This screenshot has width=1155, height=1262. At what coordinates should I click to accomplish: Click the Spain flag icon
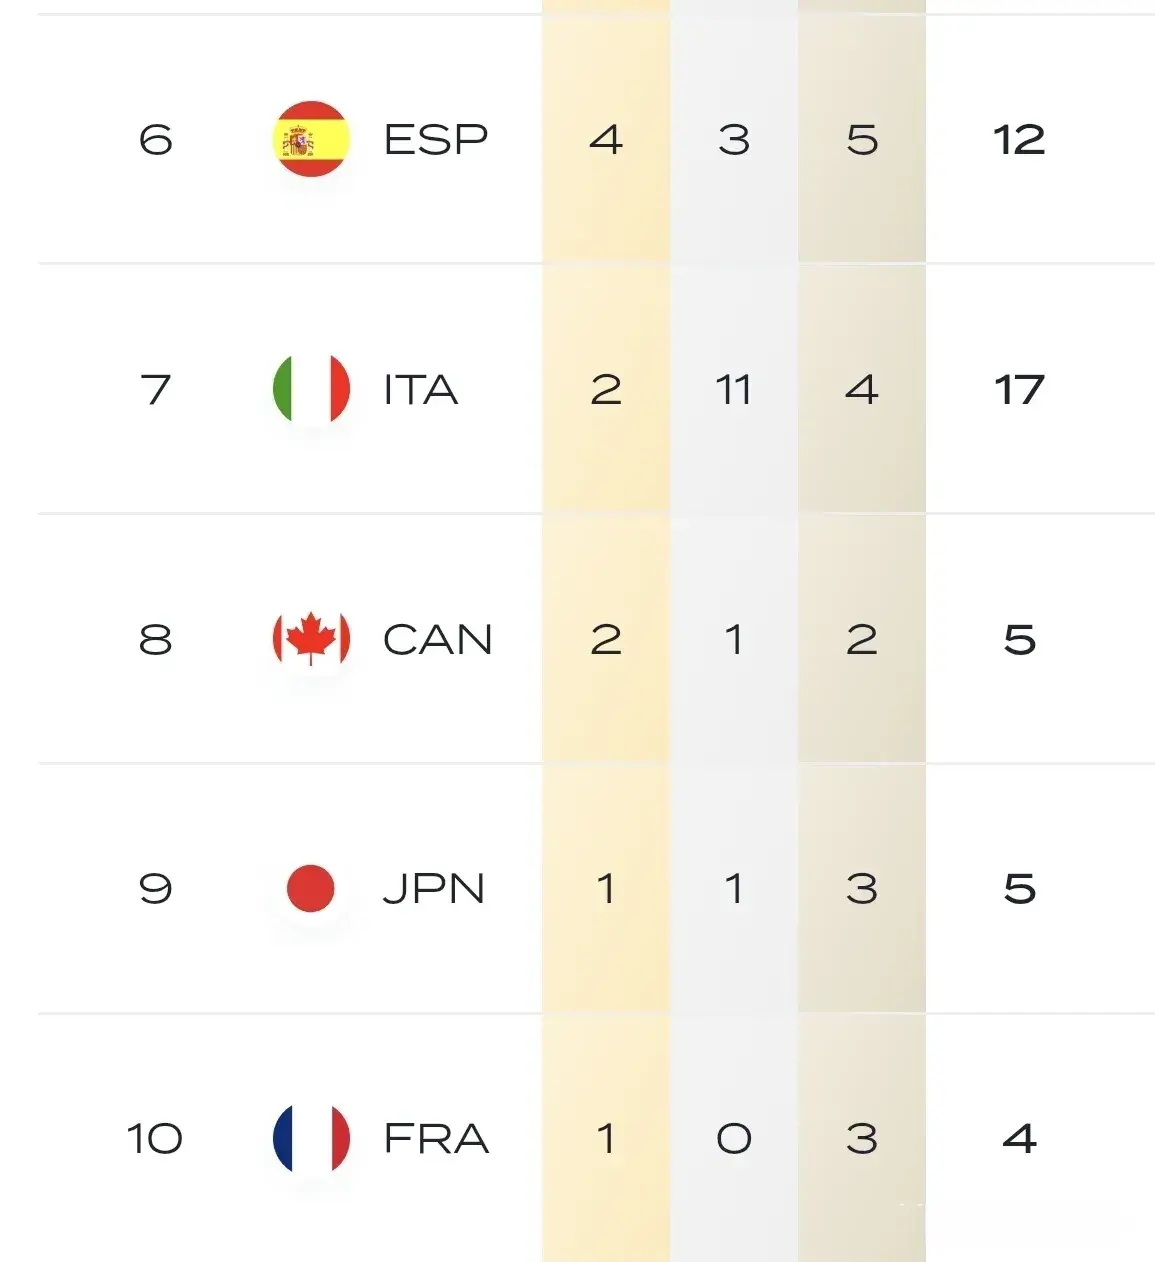(311, 139)
